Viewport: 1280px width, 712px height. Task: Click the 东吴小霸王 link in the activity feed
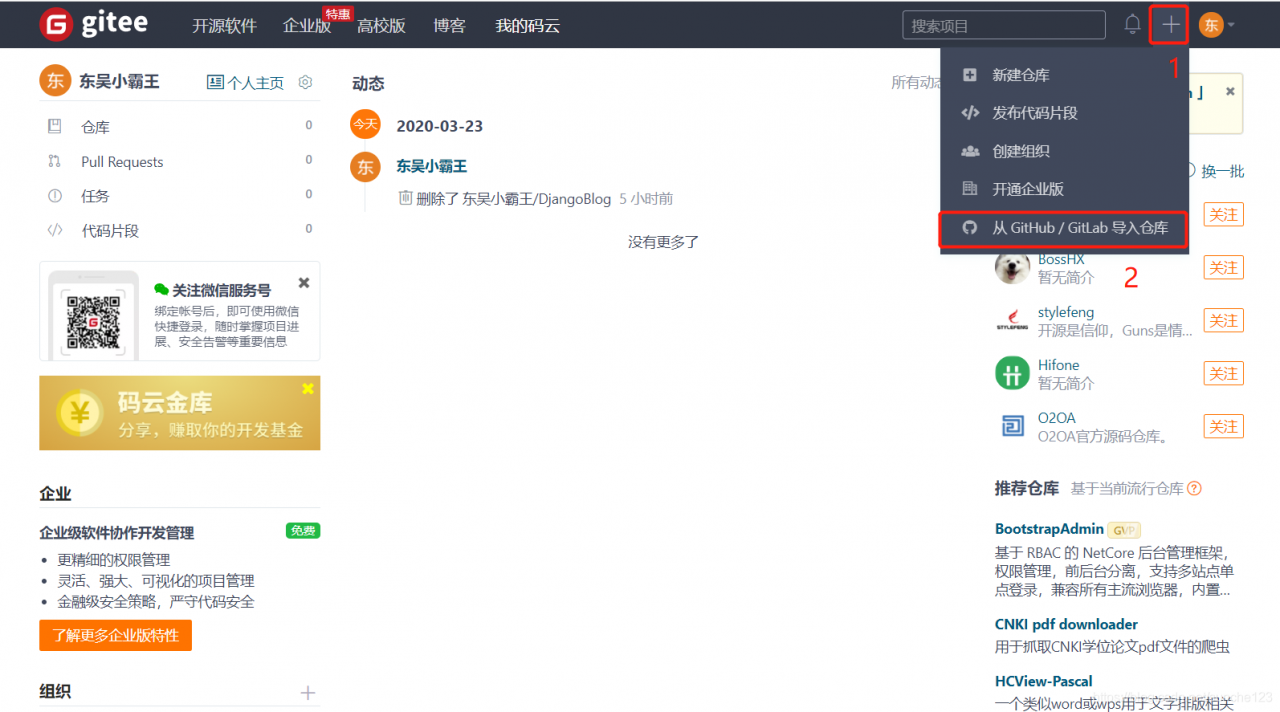[x=432, y=166]
